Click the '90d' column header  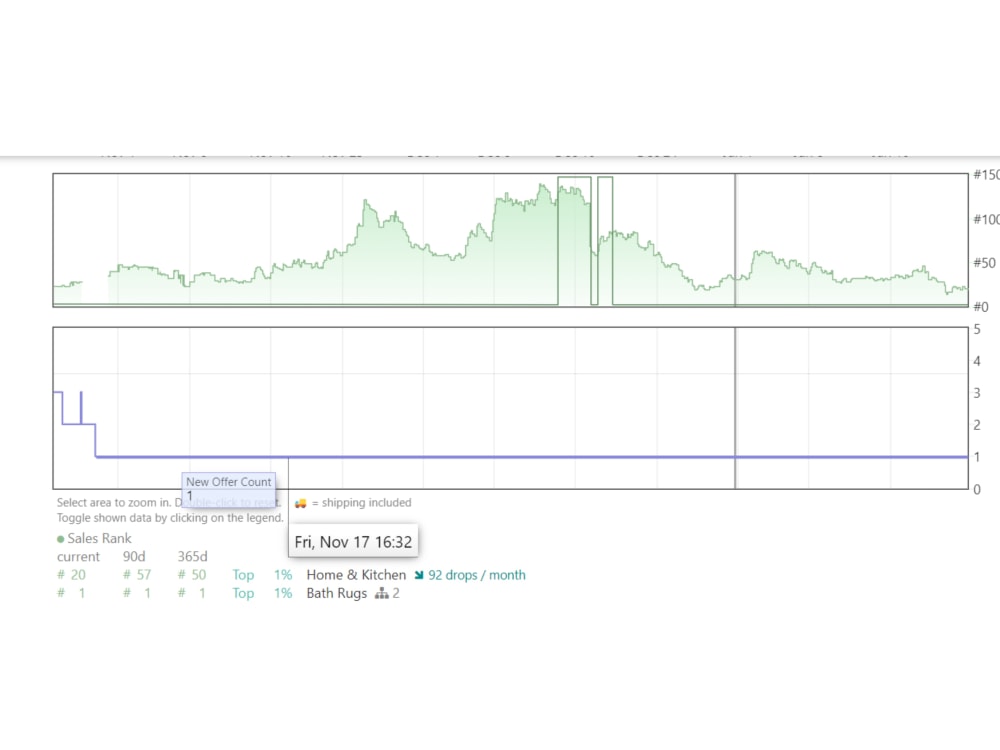(134, 557)
